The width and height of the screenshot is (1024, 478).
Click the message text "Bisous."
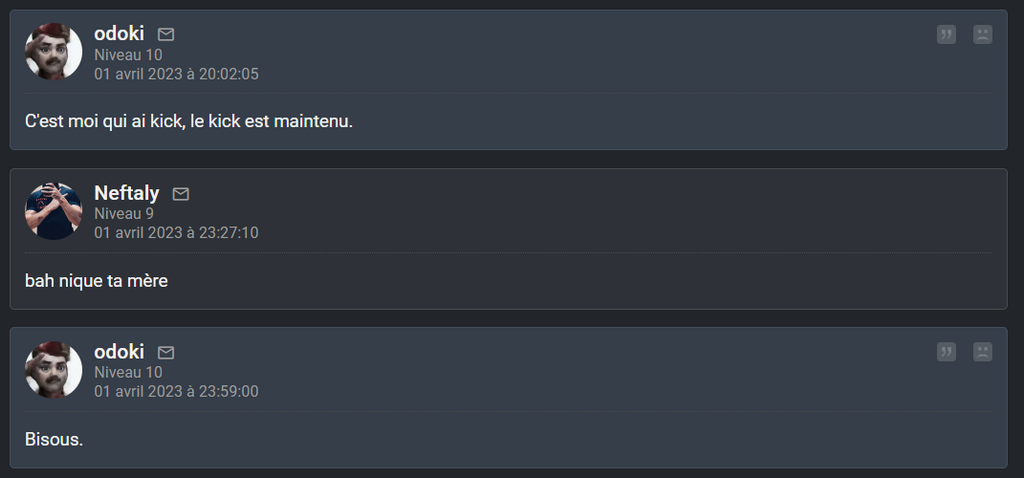(54, 439)
